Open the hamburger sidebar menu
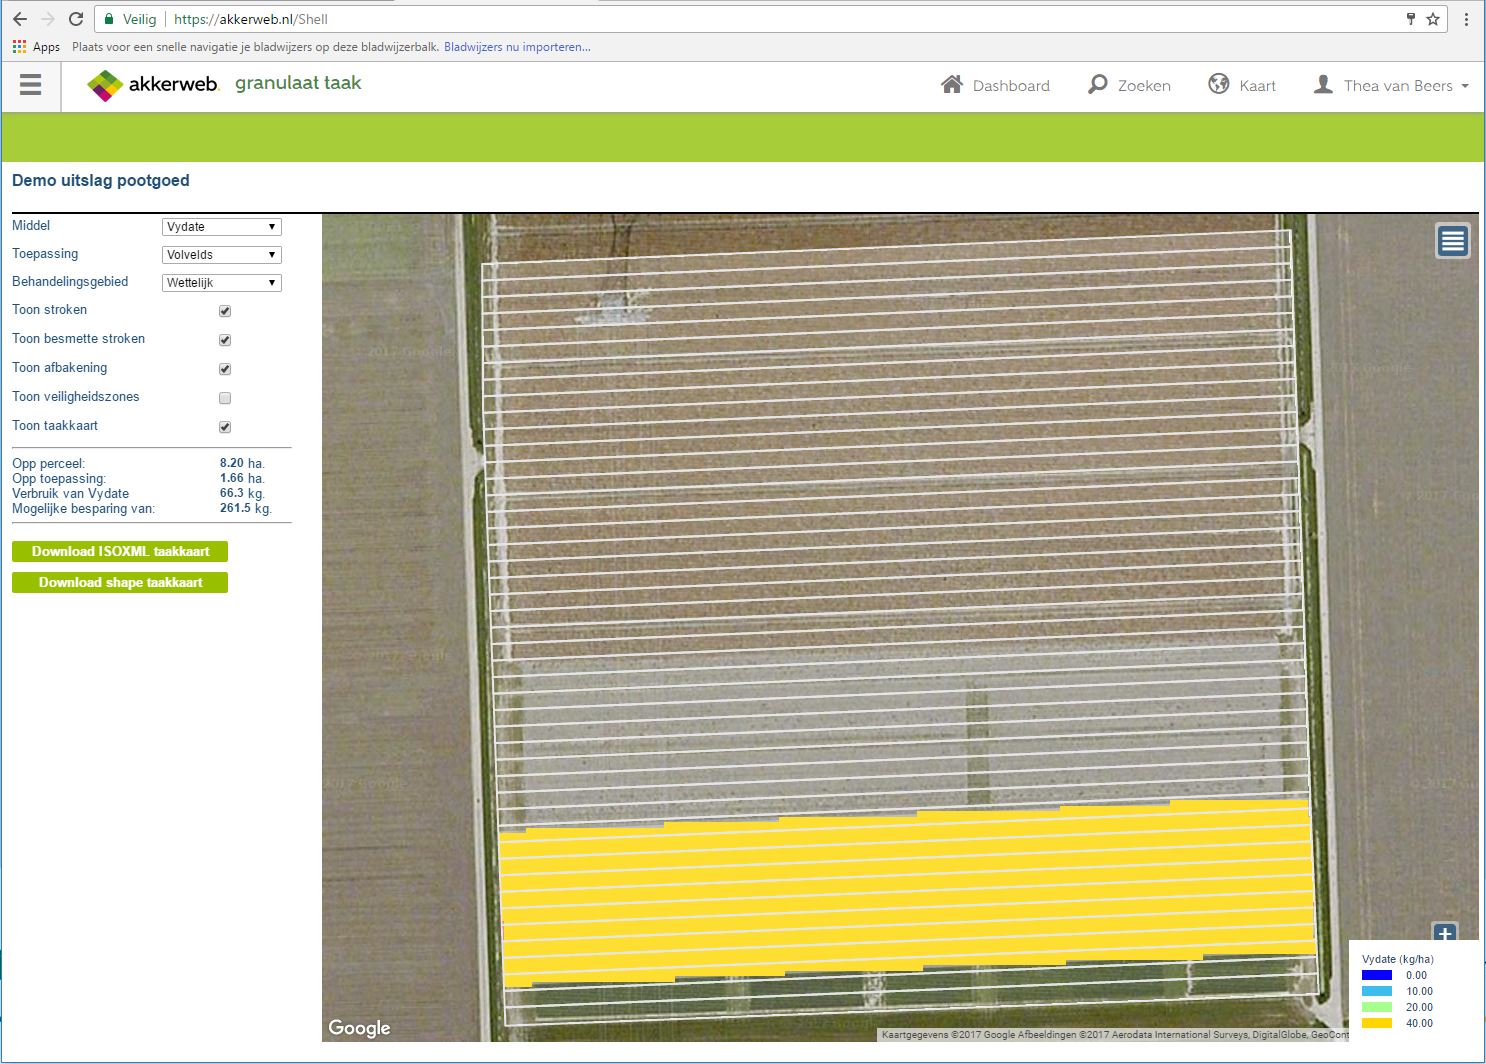 pyautogui.click(x=31, y=85)
